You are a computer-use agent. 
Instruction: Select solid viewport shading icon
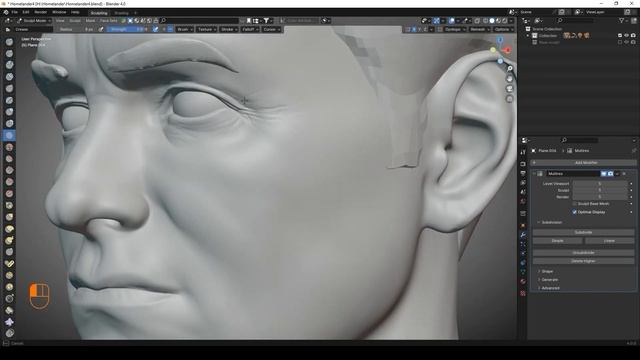point(492,20)
